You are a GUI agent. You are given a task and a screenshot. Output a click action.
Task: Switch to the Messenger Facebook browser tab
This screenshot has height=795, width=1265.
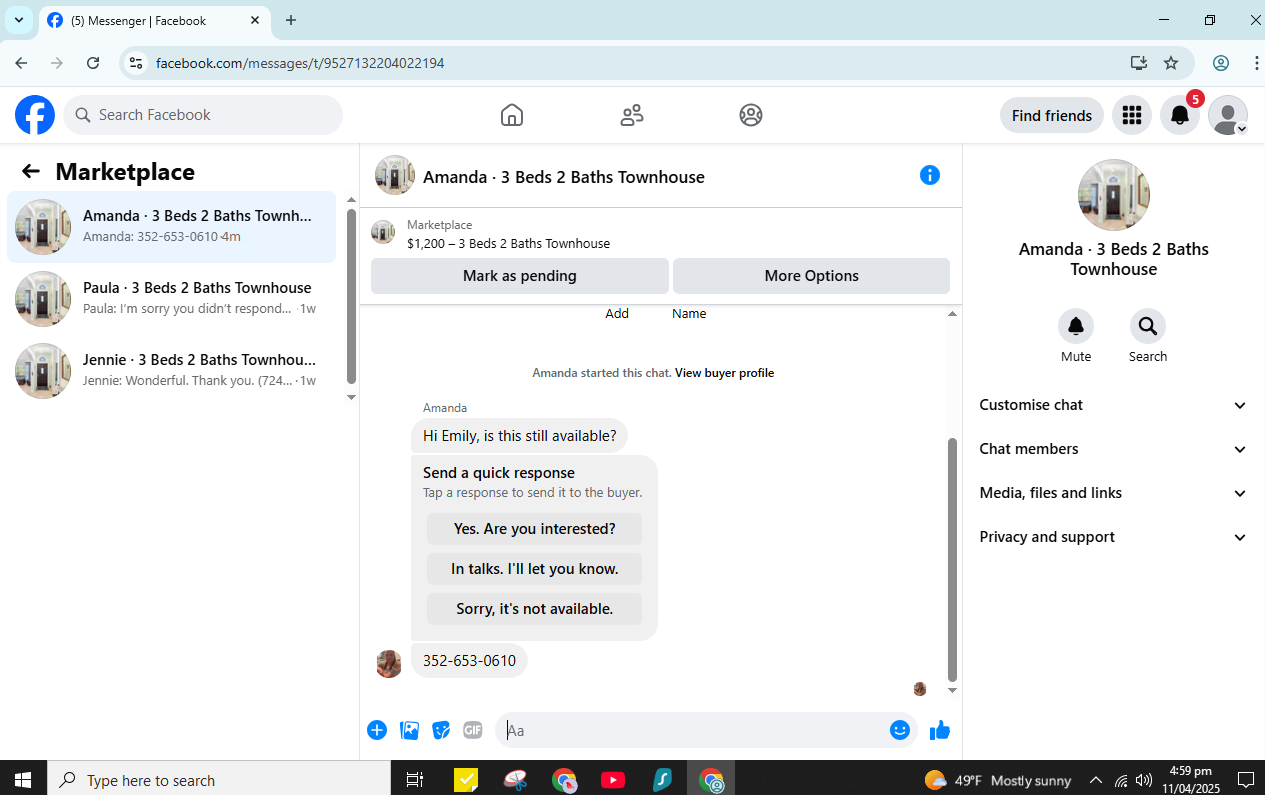pyautogui.click(x=155, y=21)
